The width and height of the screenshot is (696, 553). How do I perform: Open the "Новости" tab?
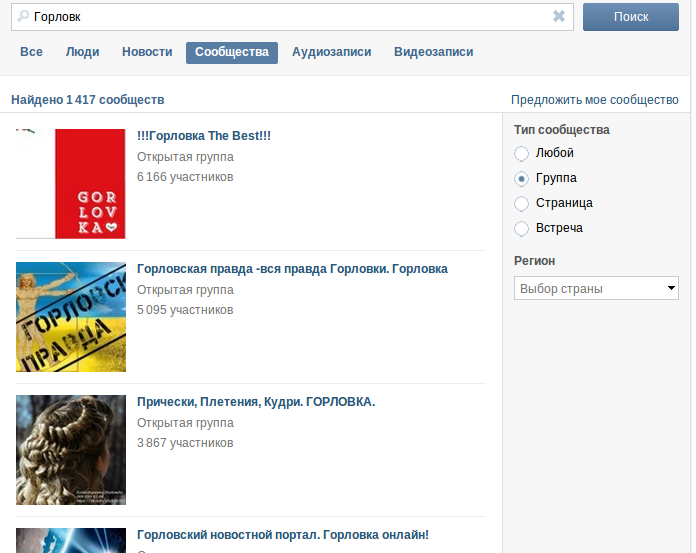coord(147,52)
